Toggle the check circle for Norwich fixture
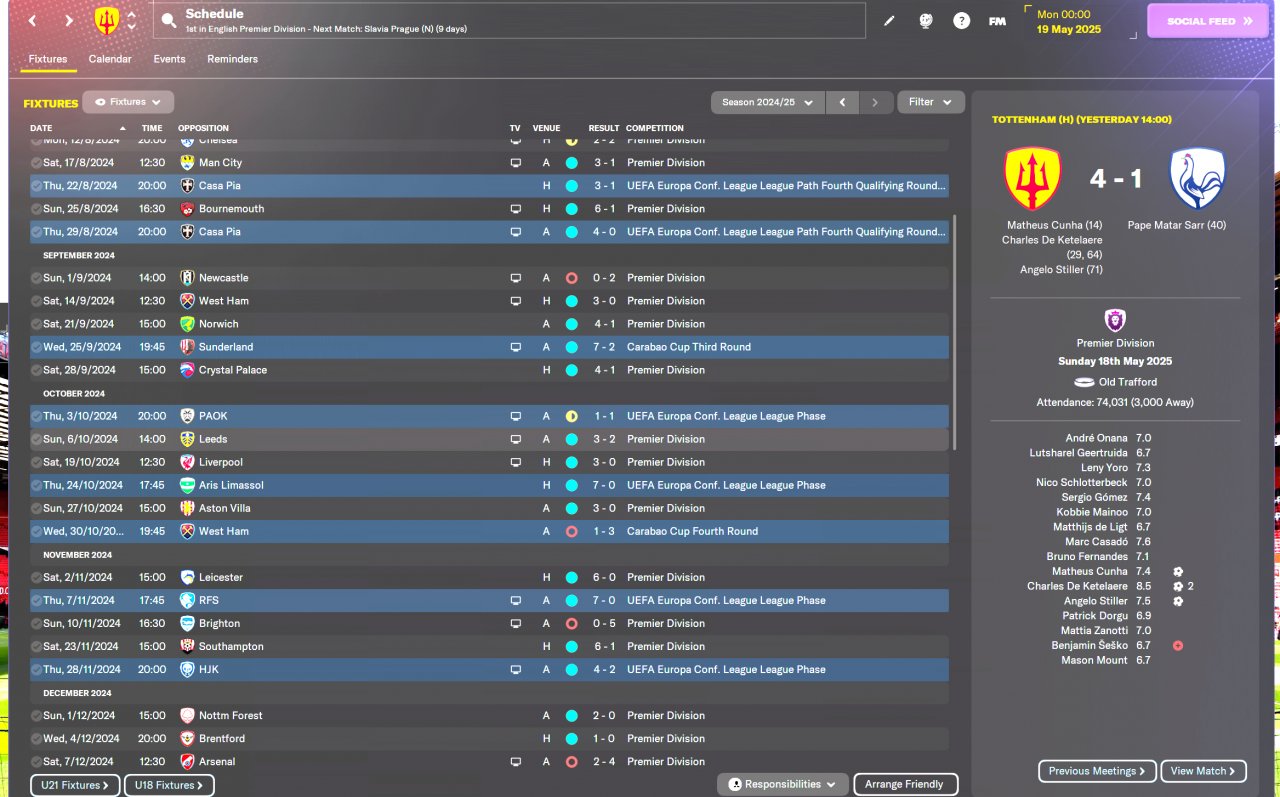The height and width of the screenshot is (797, 1280). point(36,324)
